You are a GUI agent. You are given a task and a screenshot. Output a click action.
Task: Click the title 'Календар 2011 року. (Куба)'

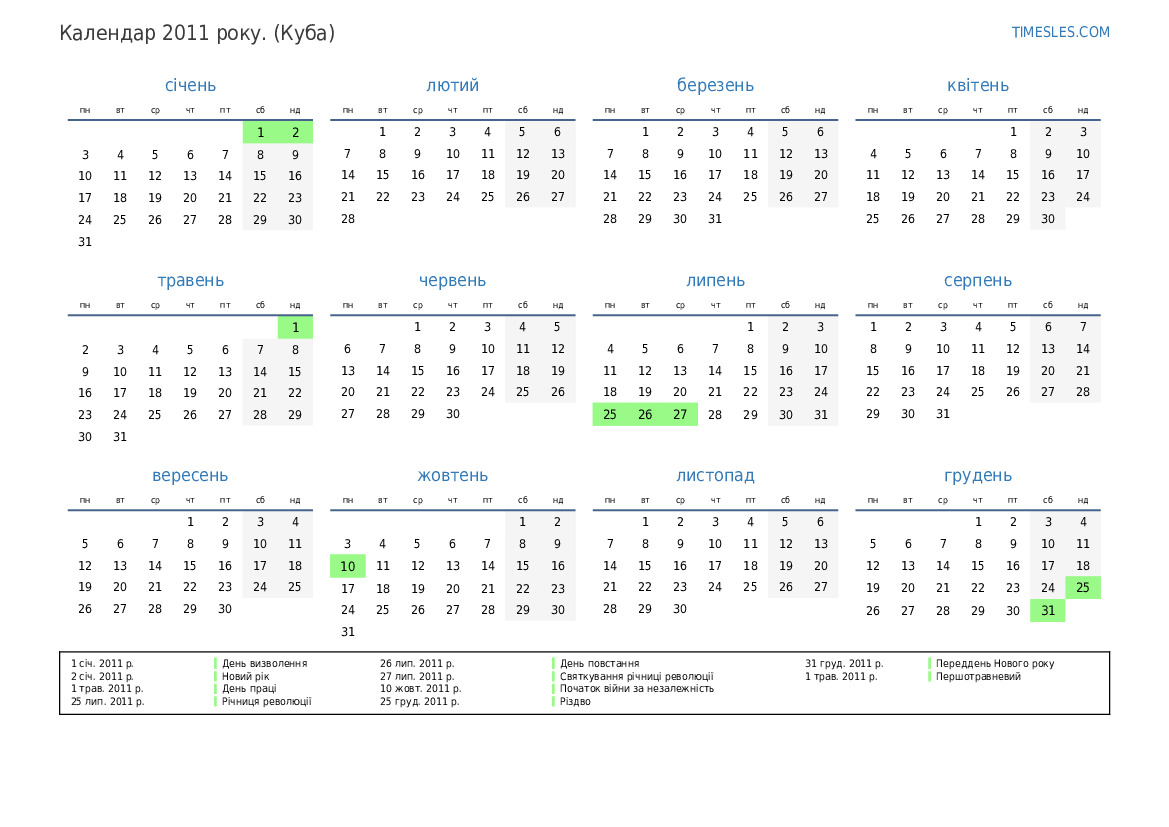[197, 34]
